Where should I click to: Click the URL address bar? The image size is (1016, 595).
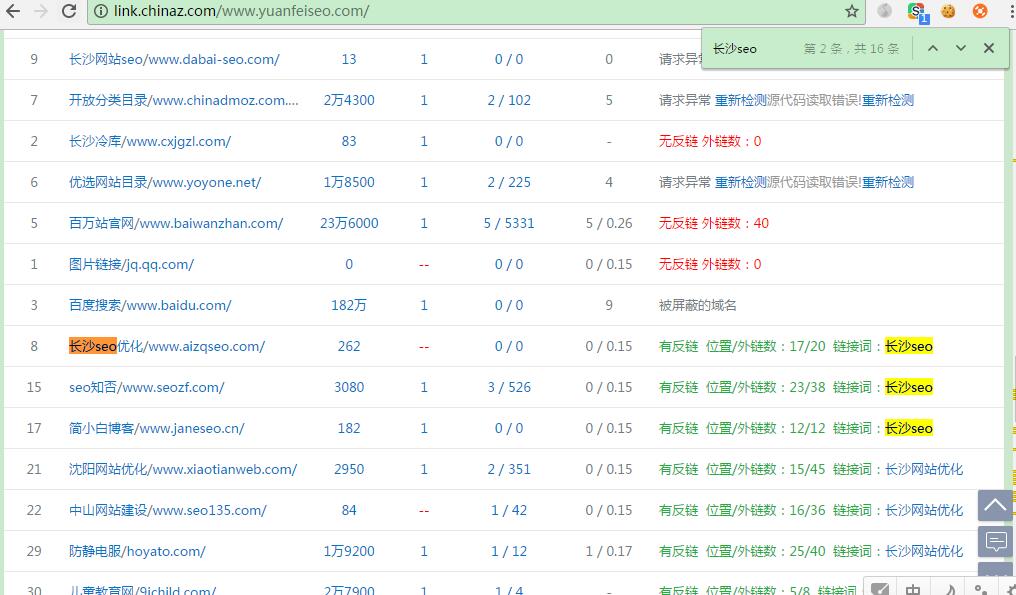[470, 11]
